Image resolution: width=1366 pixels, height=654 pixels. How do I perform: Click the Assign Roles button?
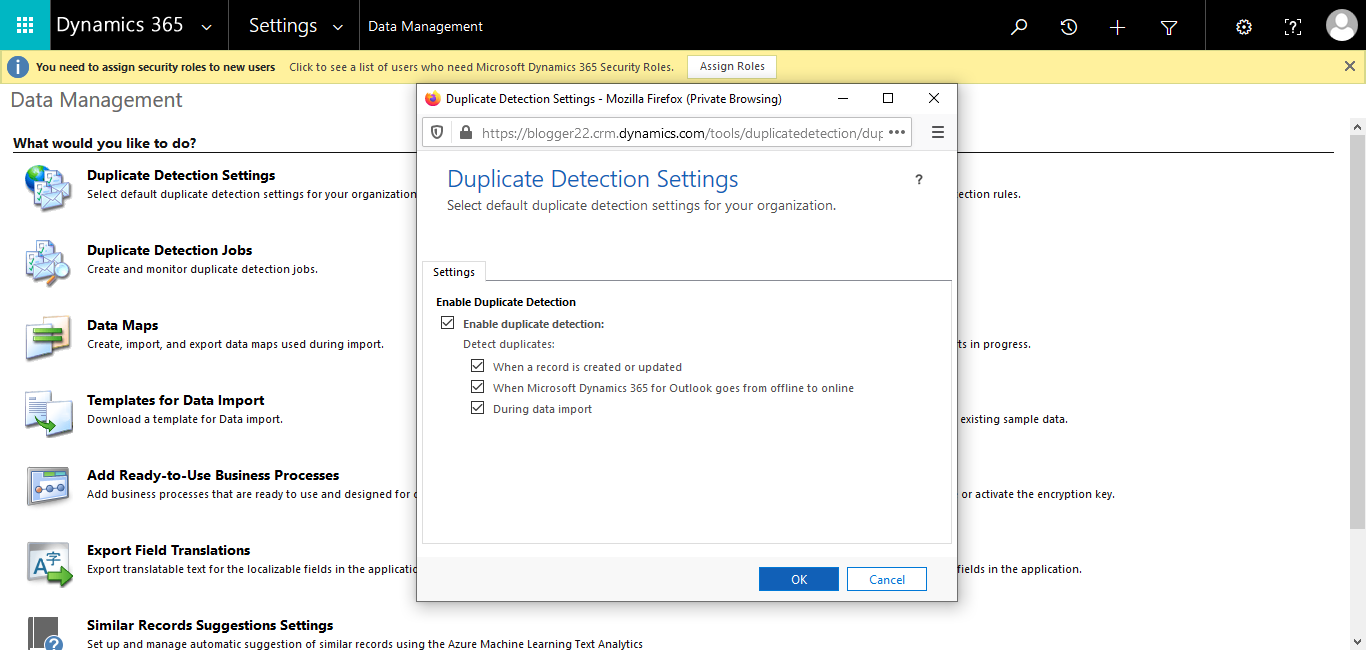click(731, 66)
